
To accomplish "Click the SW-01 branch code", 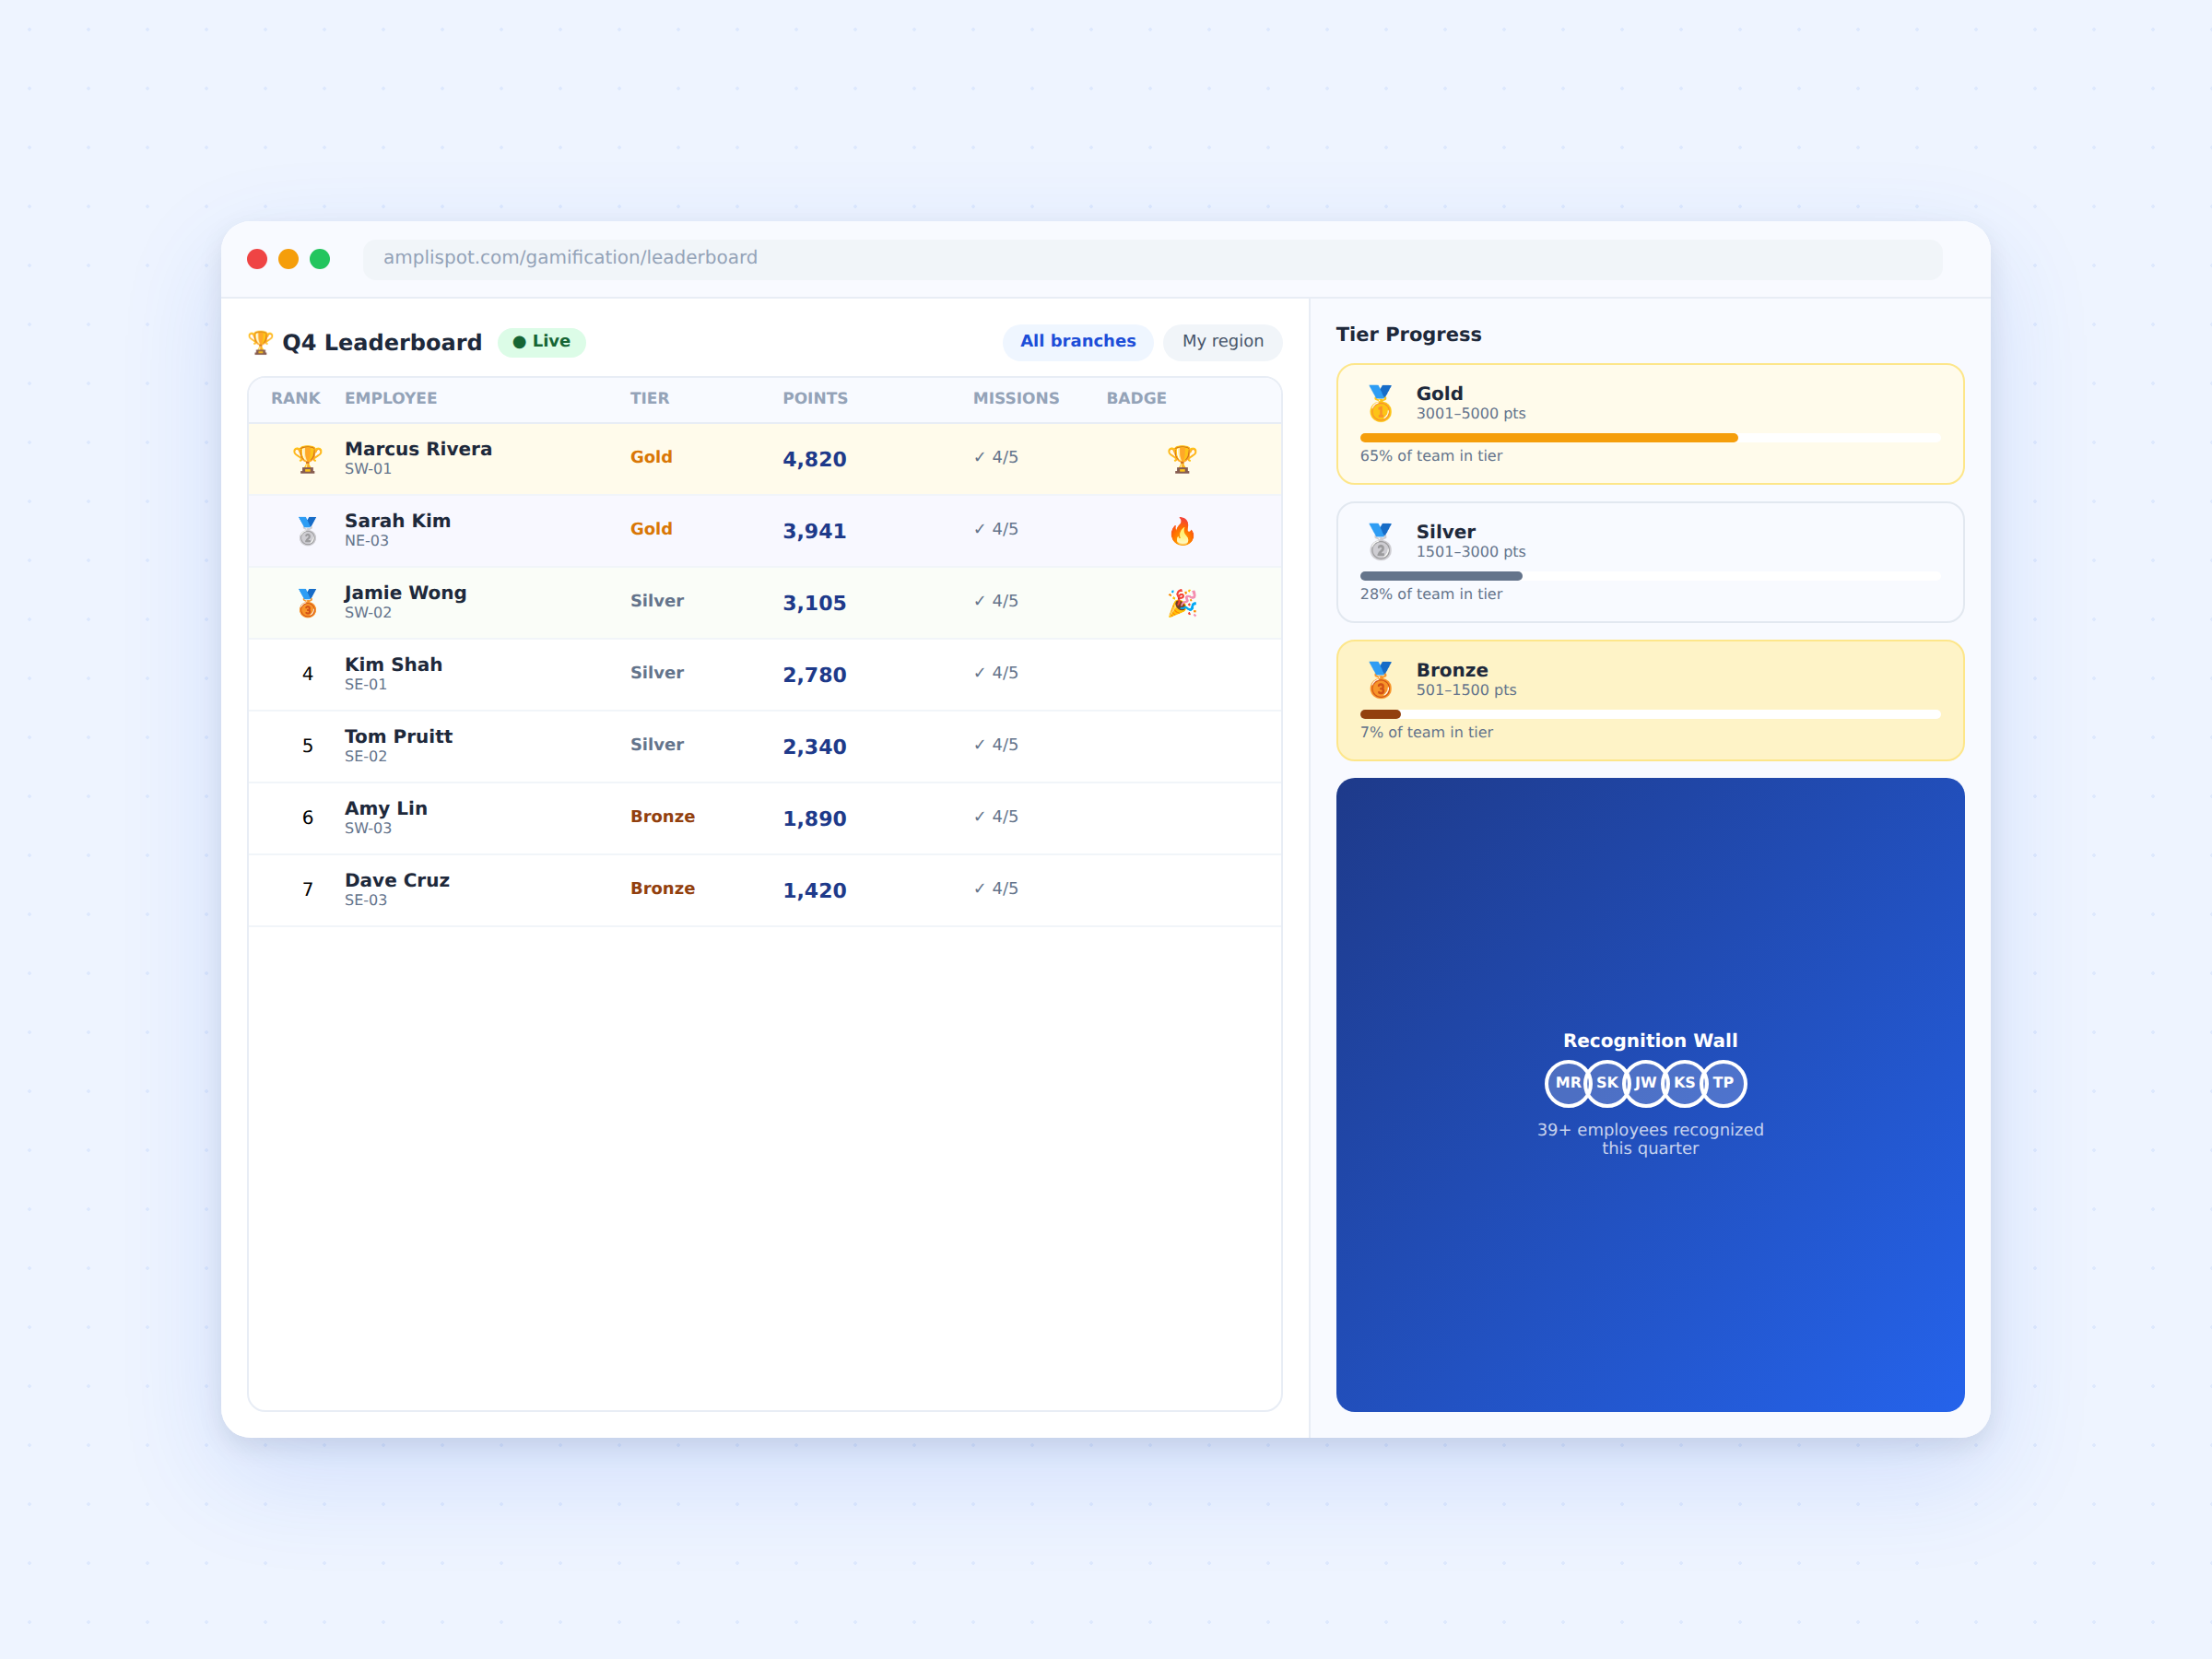I will point(368,469).
